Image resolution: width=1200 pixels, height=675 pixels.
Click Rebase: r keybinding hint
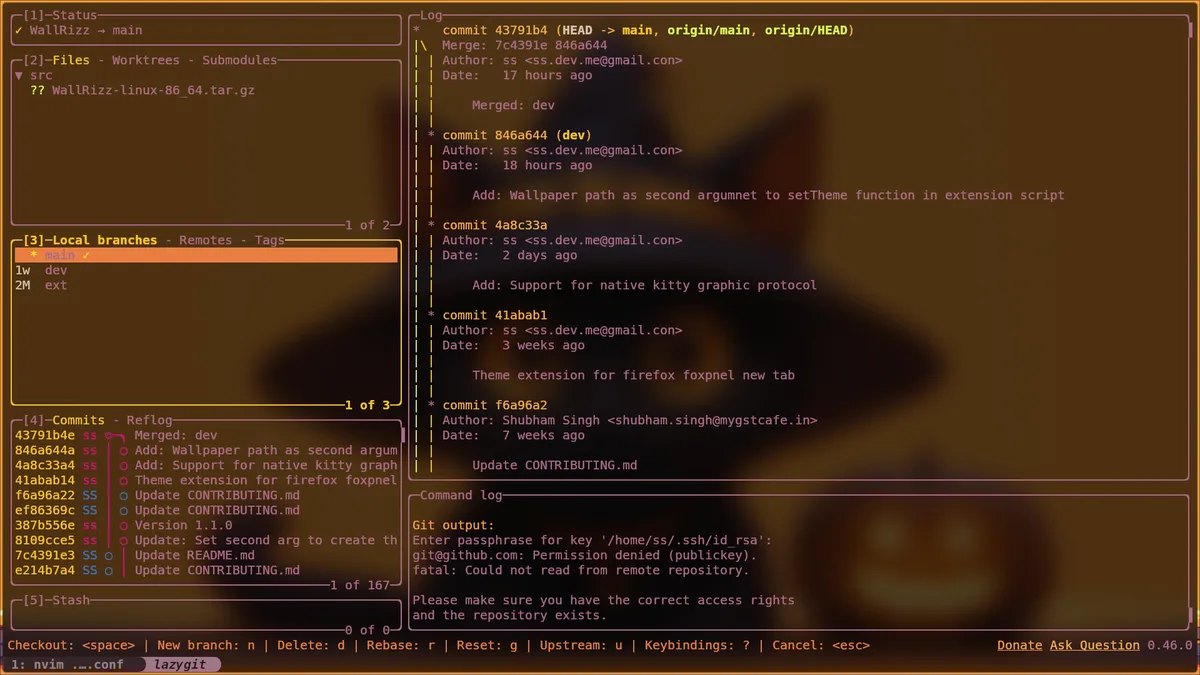[x=401, y=645]
